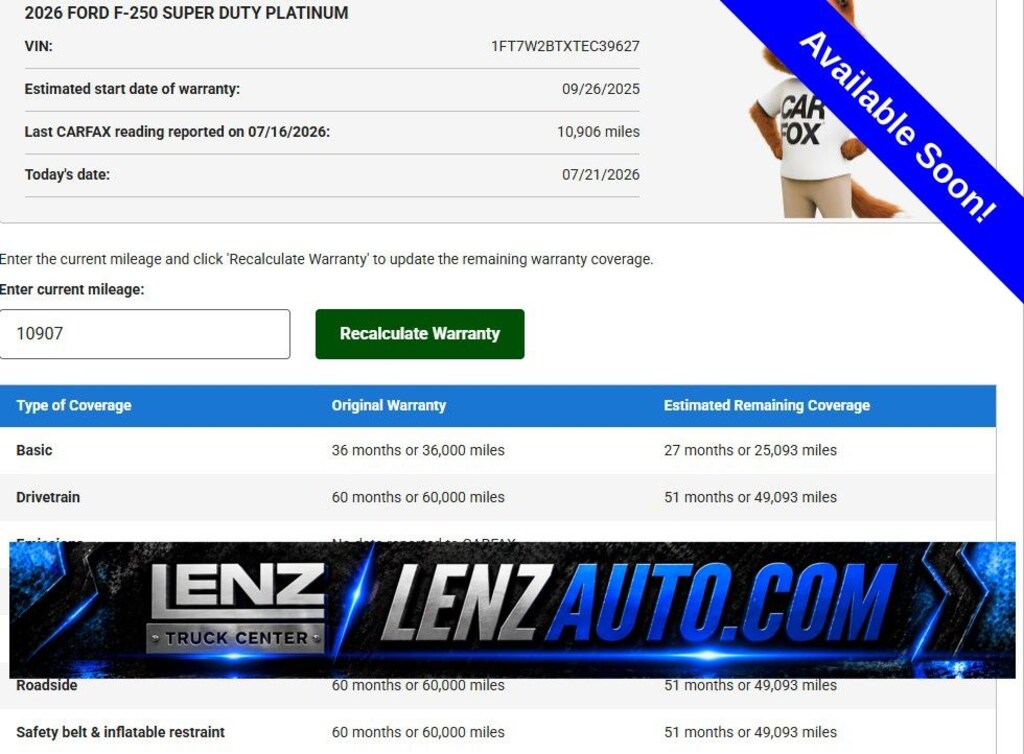Click the Roadside coverage row label
This screenshot has width=1024, height=754.
click(x=46, y=685)
